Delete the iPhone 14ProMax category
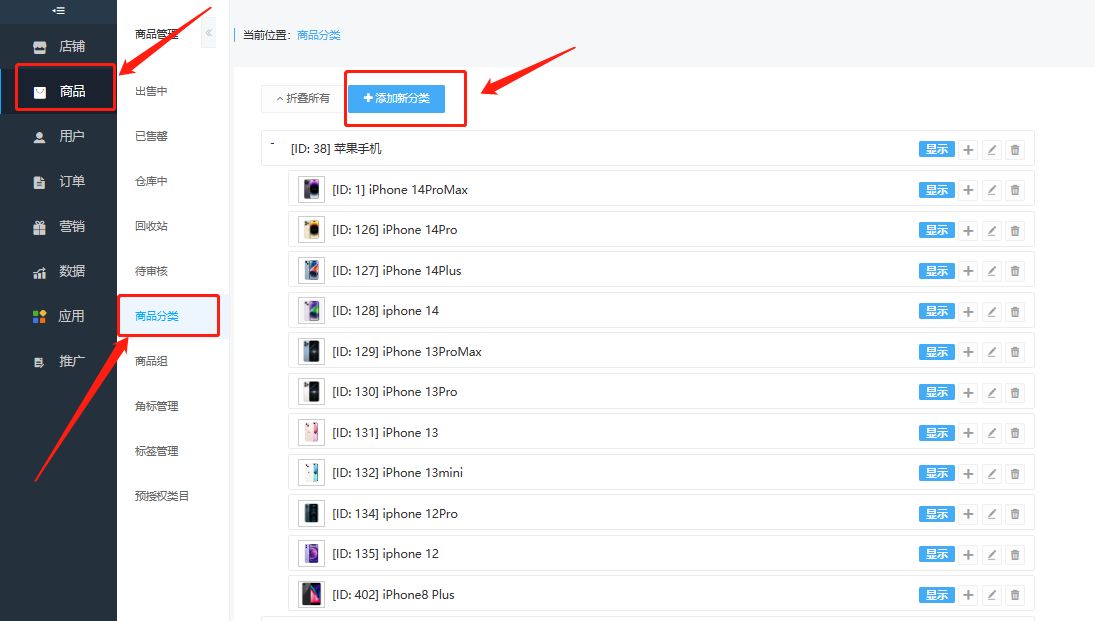Viewport: 1095px width, 621px height. pos(1015,190)
